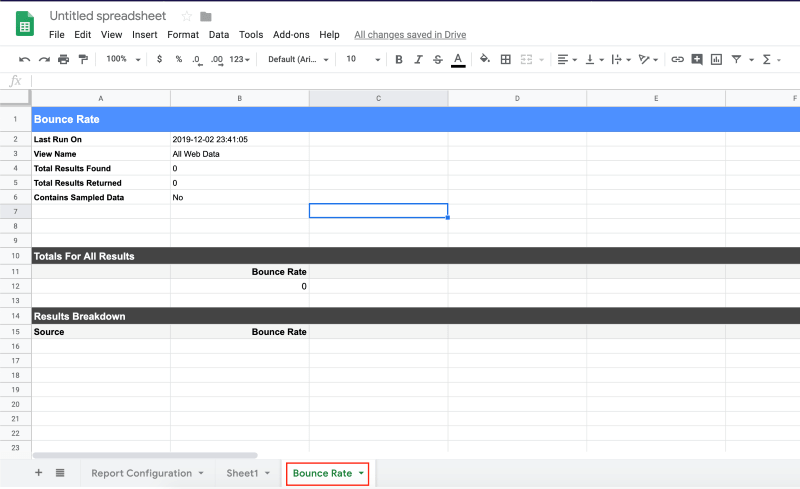Open the Bounce Rate tab dropdown arrow
Image resolution: width=800 pixels, height=489 pixels.
click(361, 473)
